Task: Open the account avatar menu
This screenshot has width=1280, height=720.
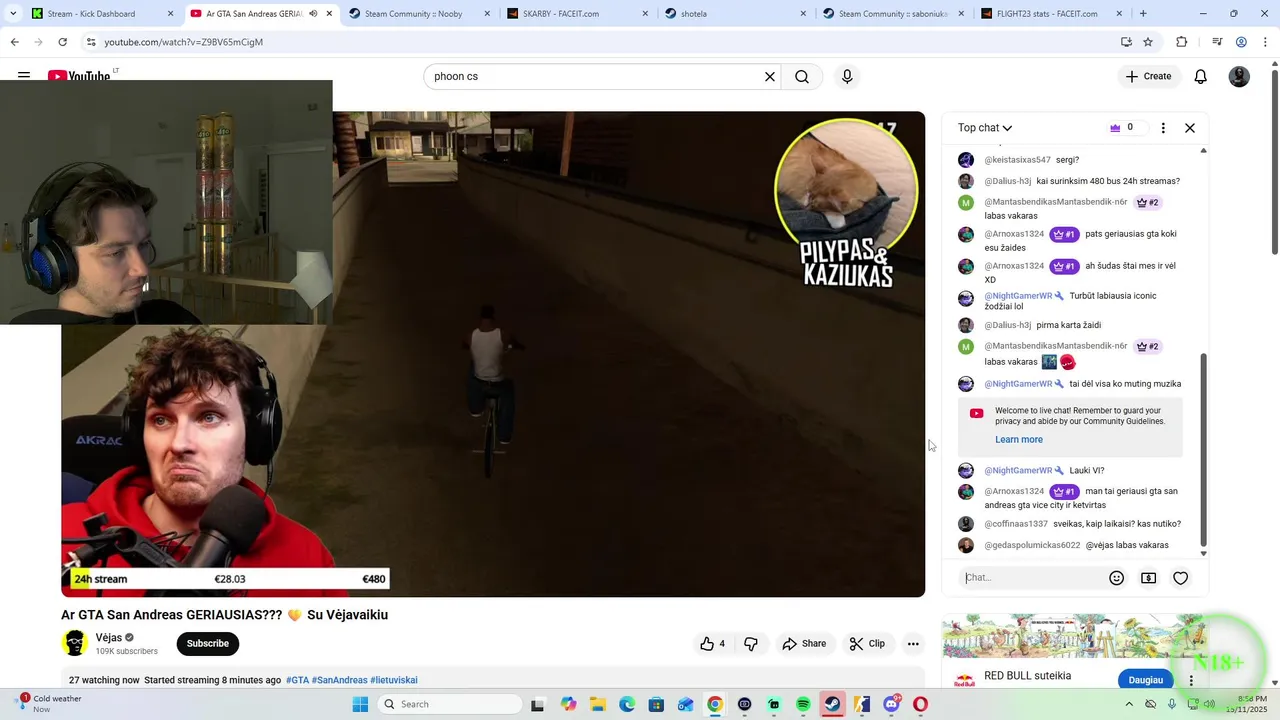Action: pyautogui.click(x=1239, y=77)
